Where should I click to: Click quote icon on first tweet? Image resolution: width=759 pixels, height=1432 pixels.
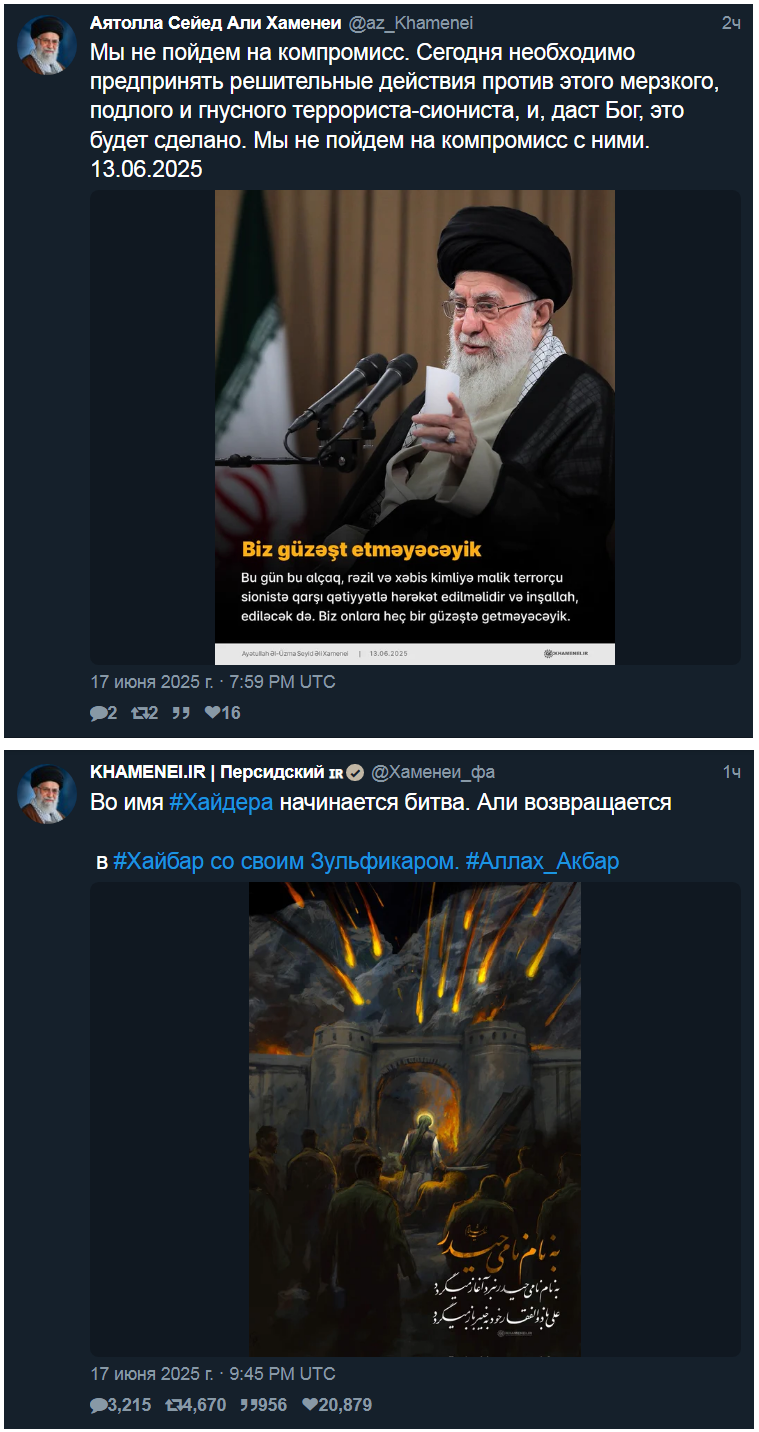180,713
